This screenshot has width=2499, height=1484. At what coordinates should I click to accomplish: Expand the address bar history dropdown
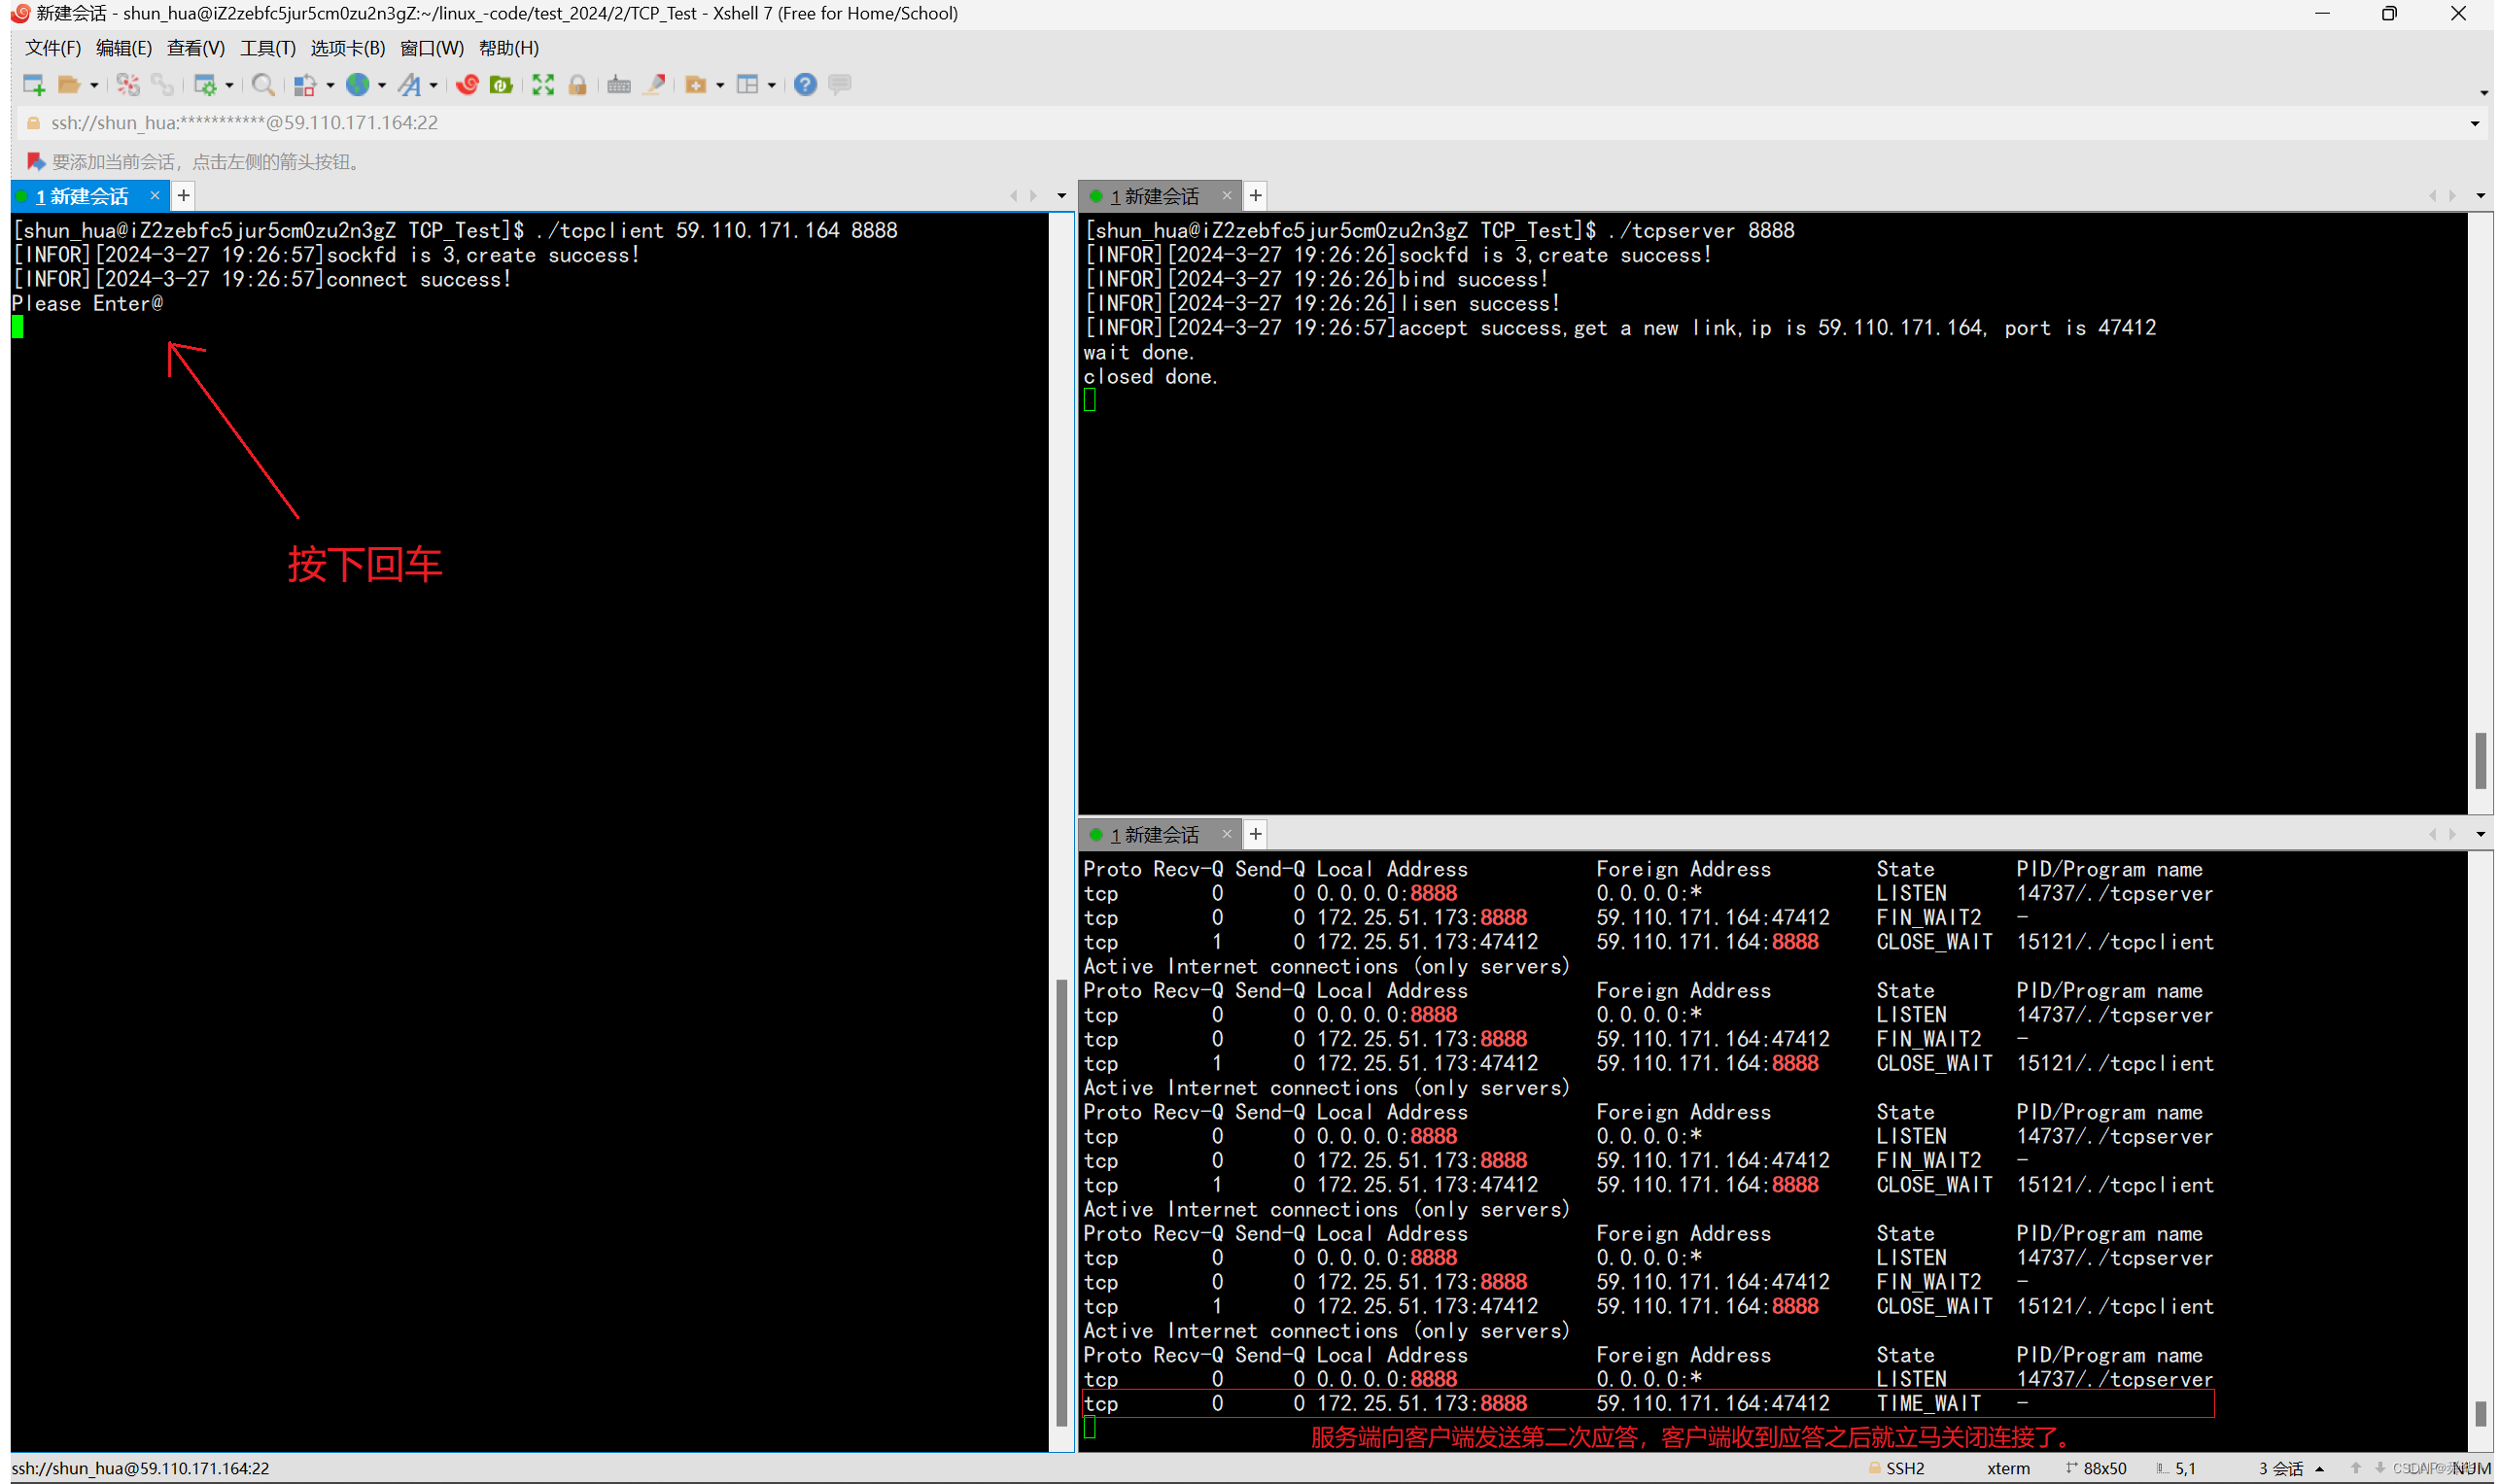2475,124
